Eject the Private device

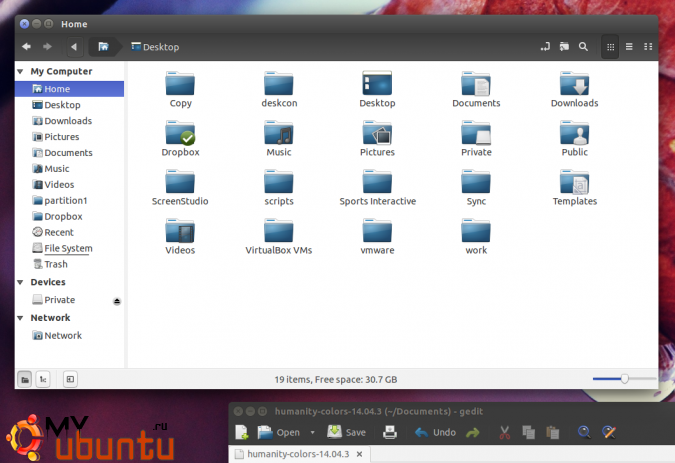[117, 300]
